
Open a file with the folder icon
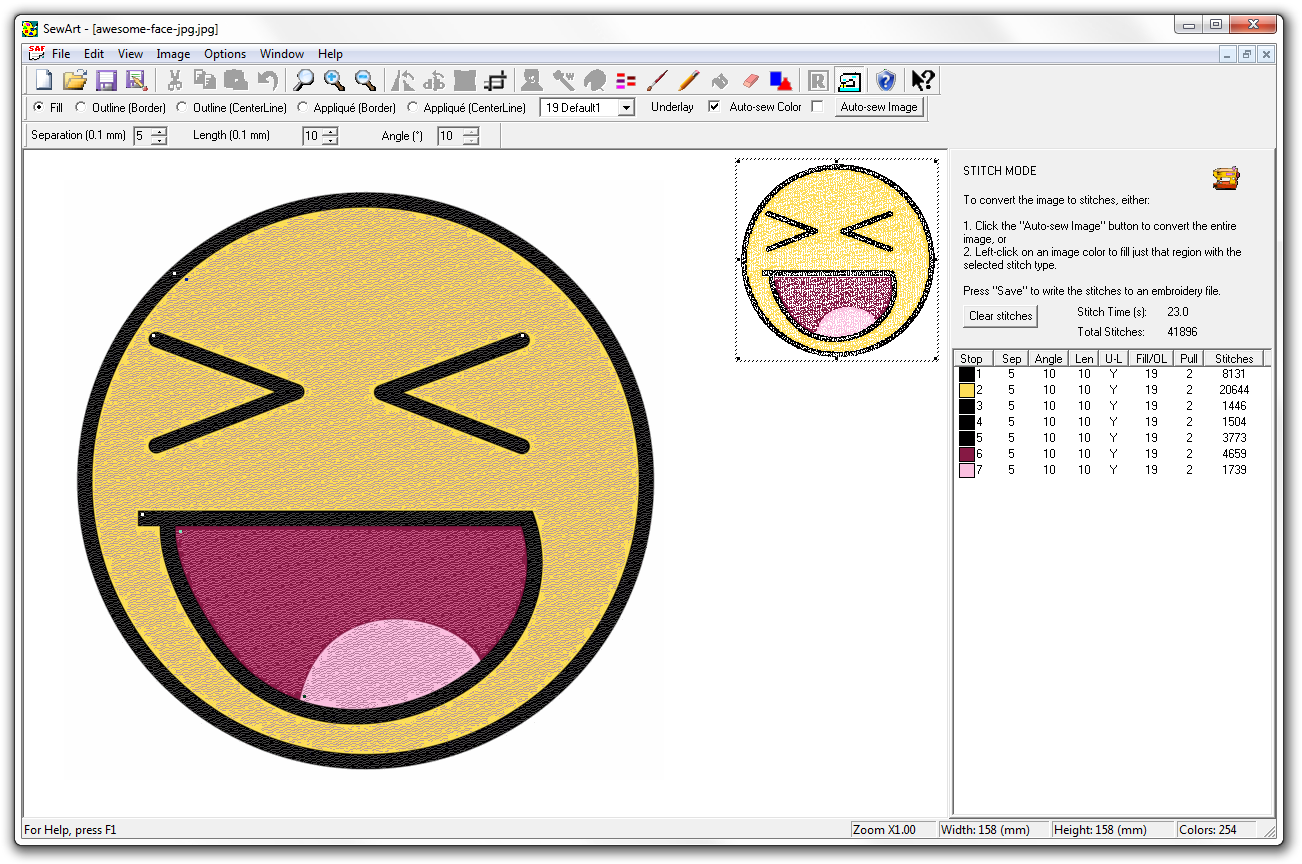(76, 80)
